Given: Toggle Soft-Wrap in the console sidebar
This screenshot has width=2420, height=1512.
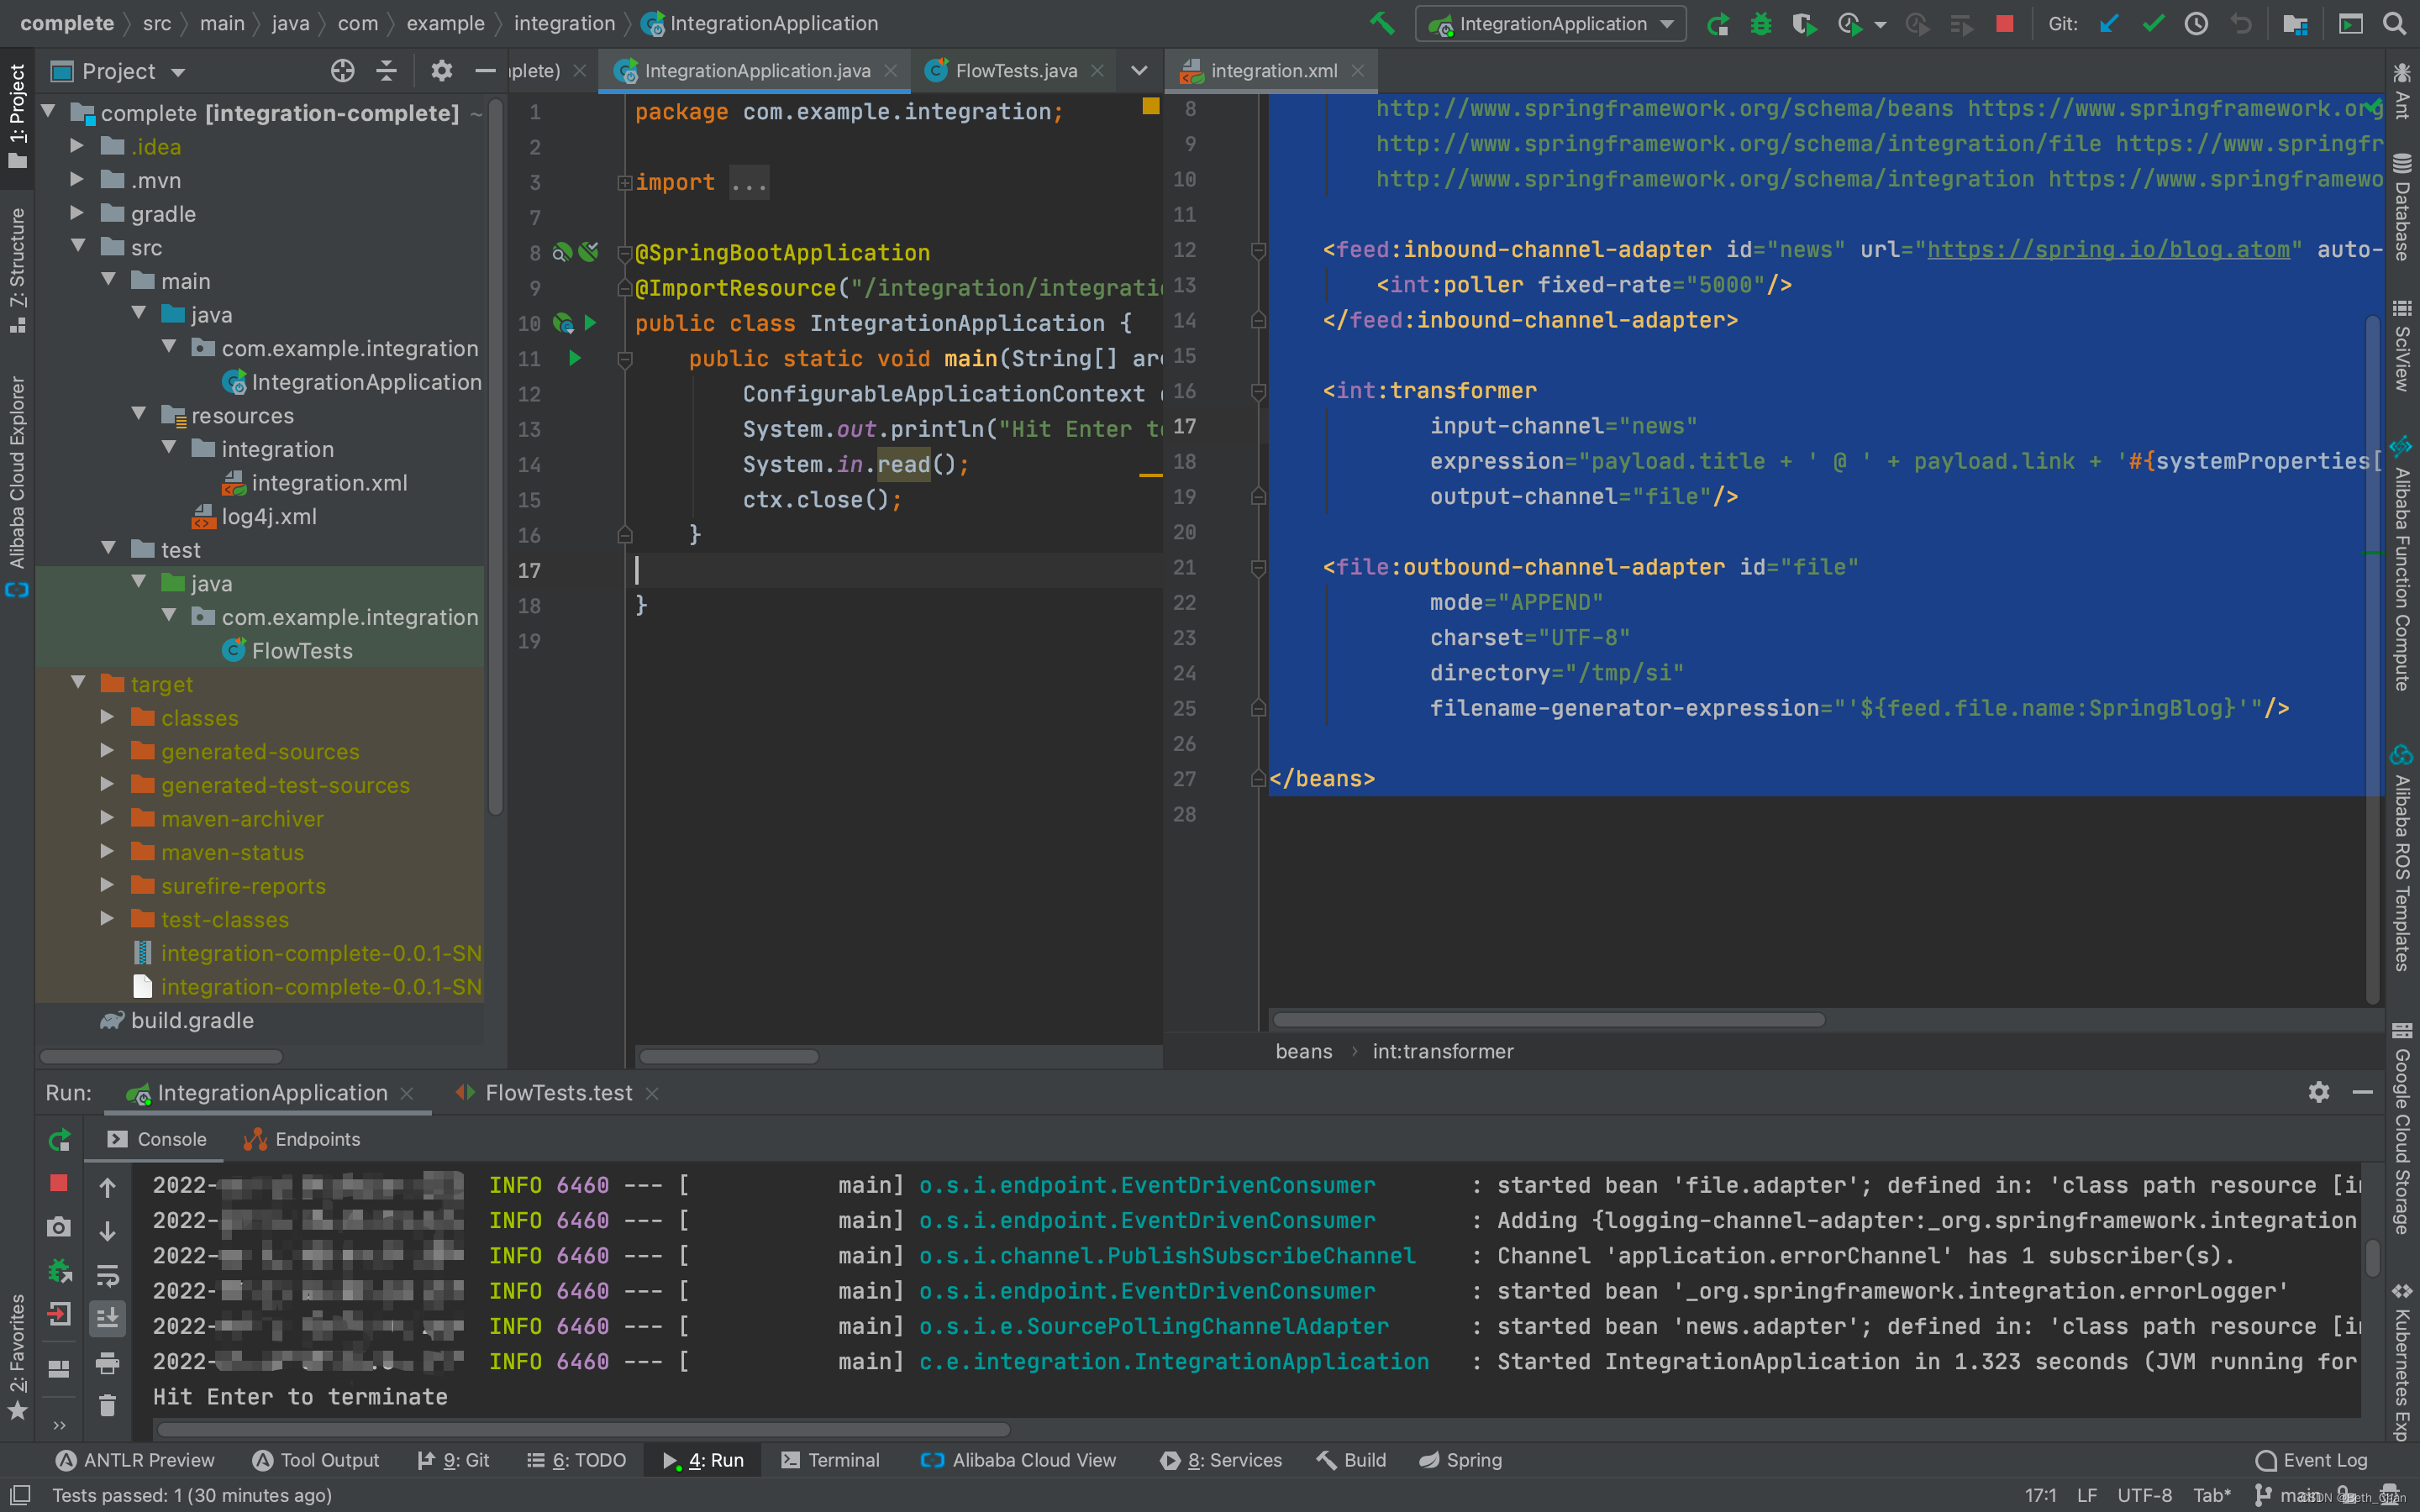Looking at the screenshot, I should [108, 1274].
